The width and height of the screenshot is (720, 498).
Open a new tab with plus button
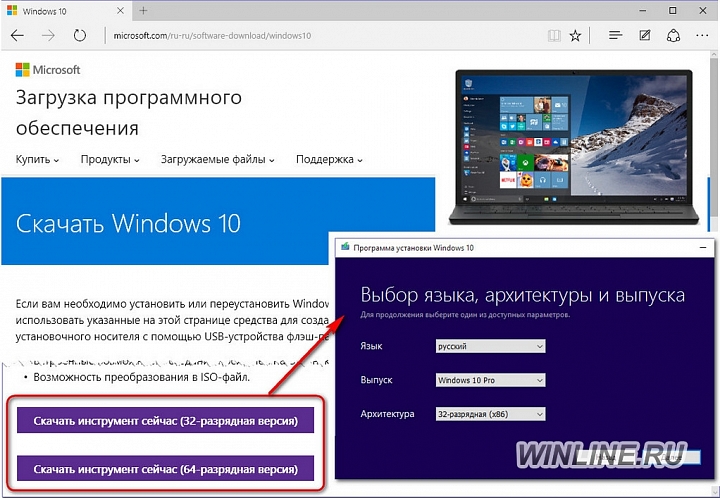(x=143, y=11)
